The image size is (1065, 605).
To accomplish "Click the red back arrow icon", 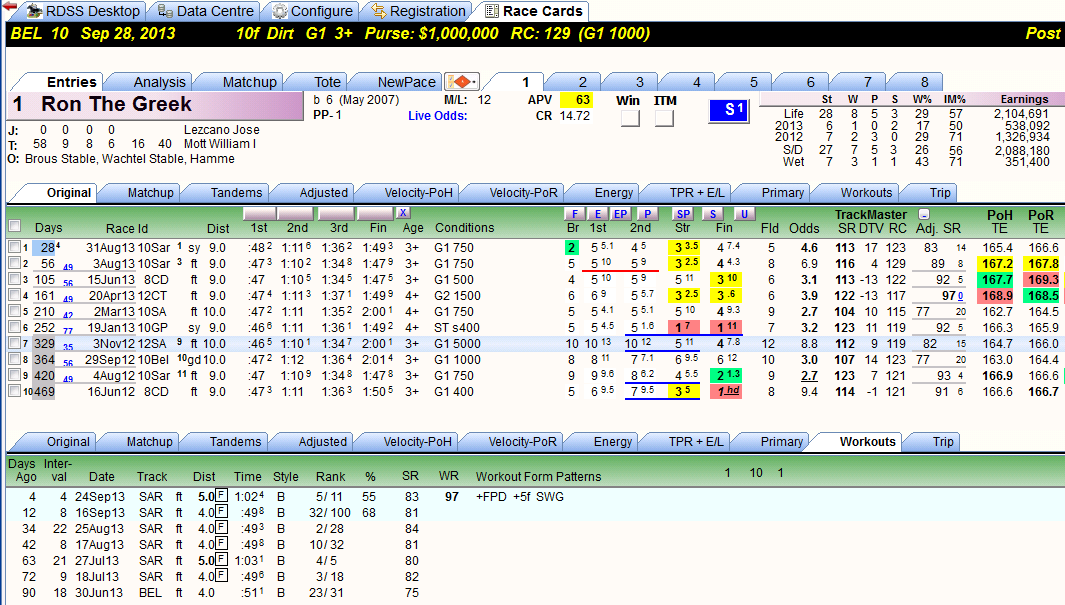I will click(x=10, y=7).
